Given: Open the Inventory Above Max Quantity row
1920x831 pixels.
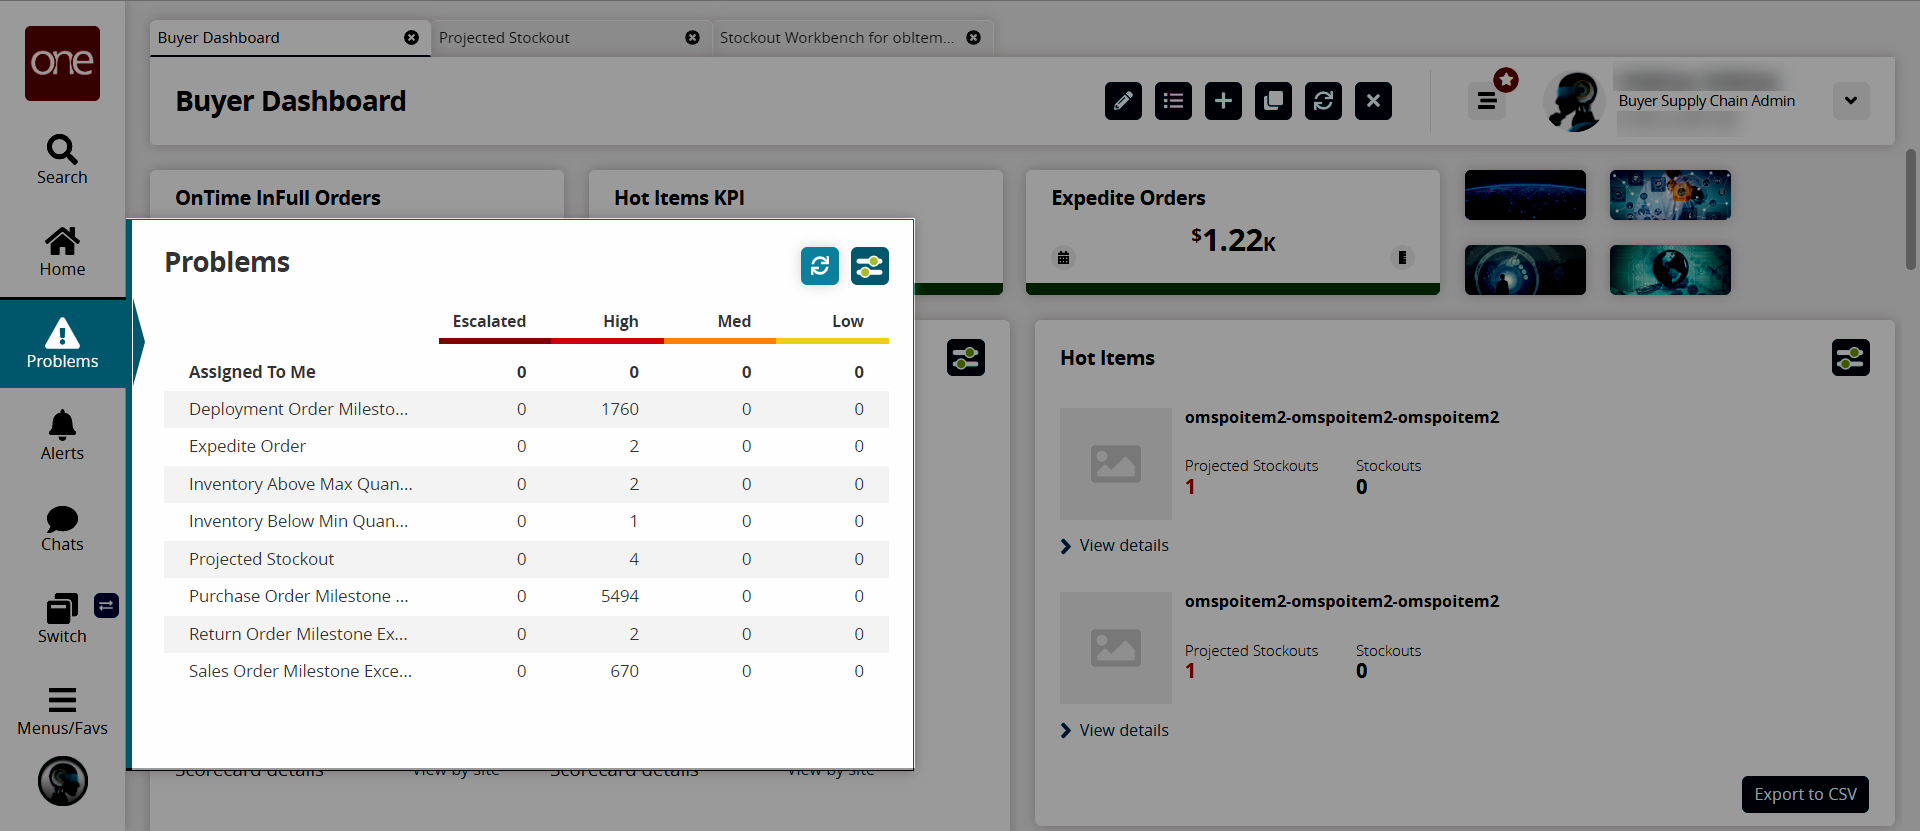Looking at the screenshot, I should pos(526,484).
